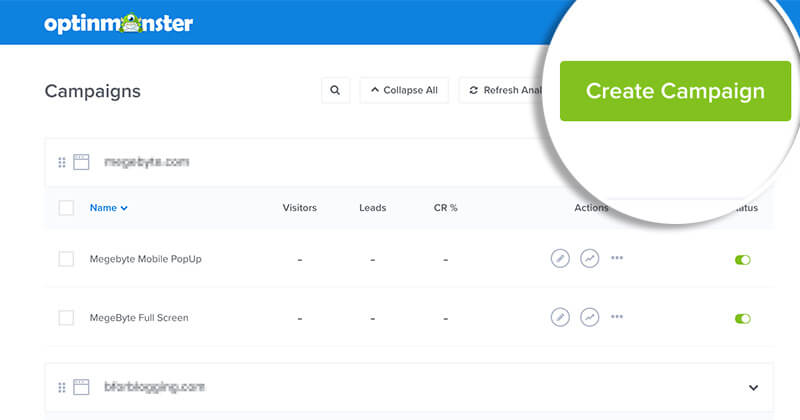Select the checkbox for MegeByte Full Screen
800x420 pixels.
(x=66, y=317)
